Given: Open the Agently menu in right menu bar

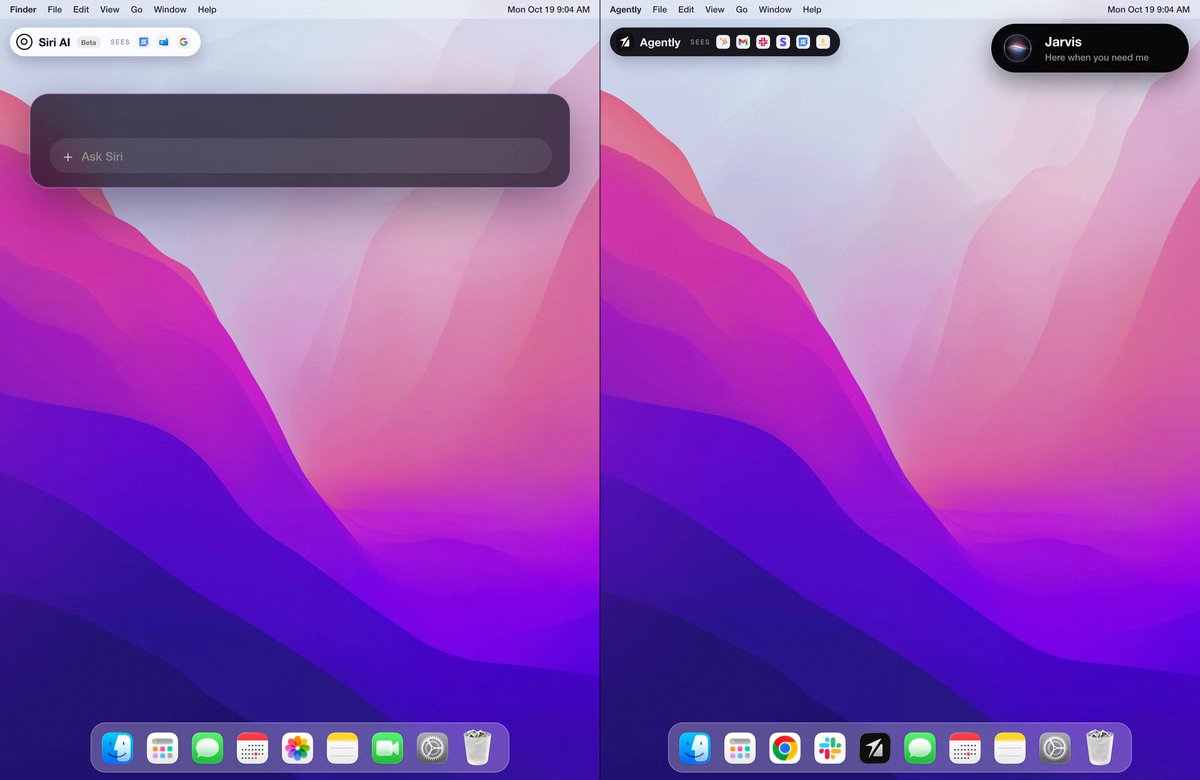Looking at the screenshot, I should (626, 9).
